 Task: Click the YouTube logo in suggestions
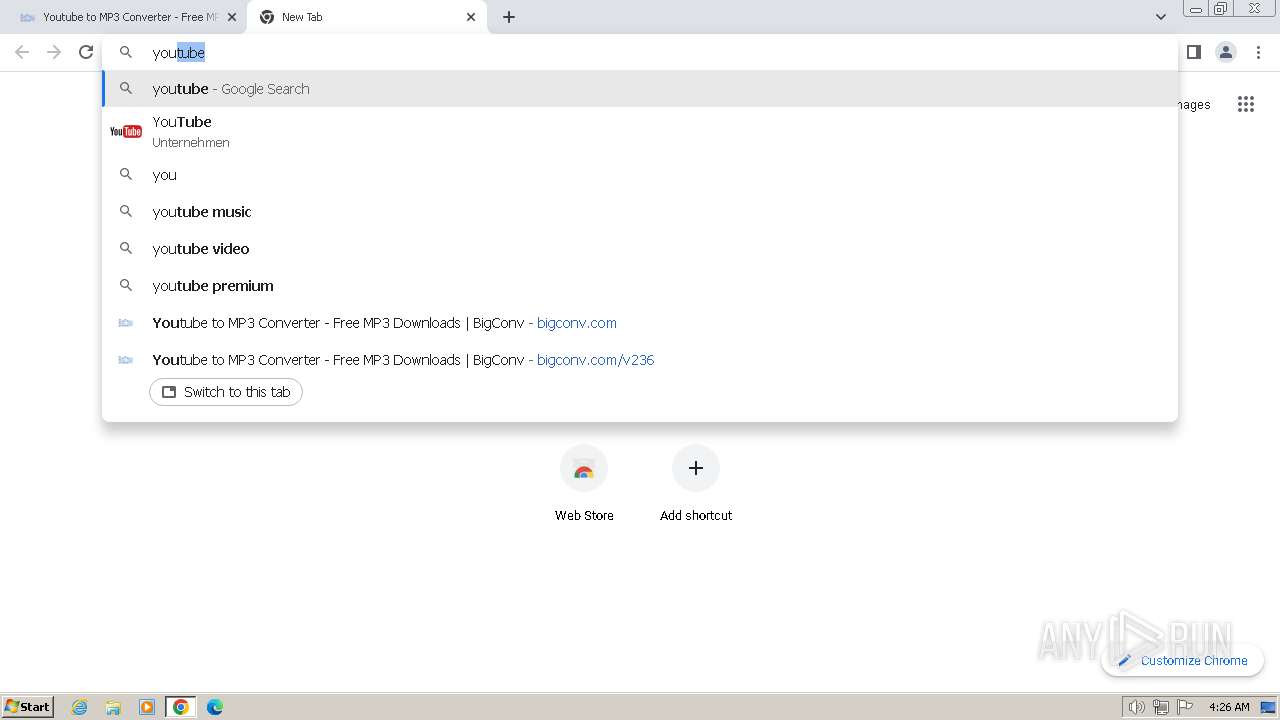click(x=126, y=131)
